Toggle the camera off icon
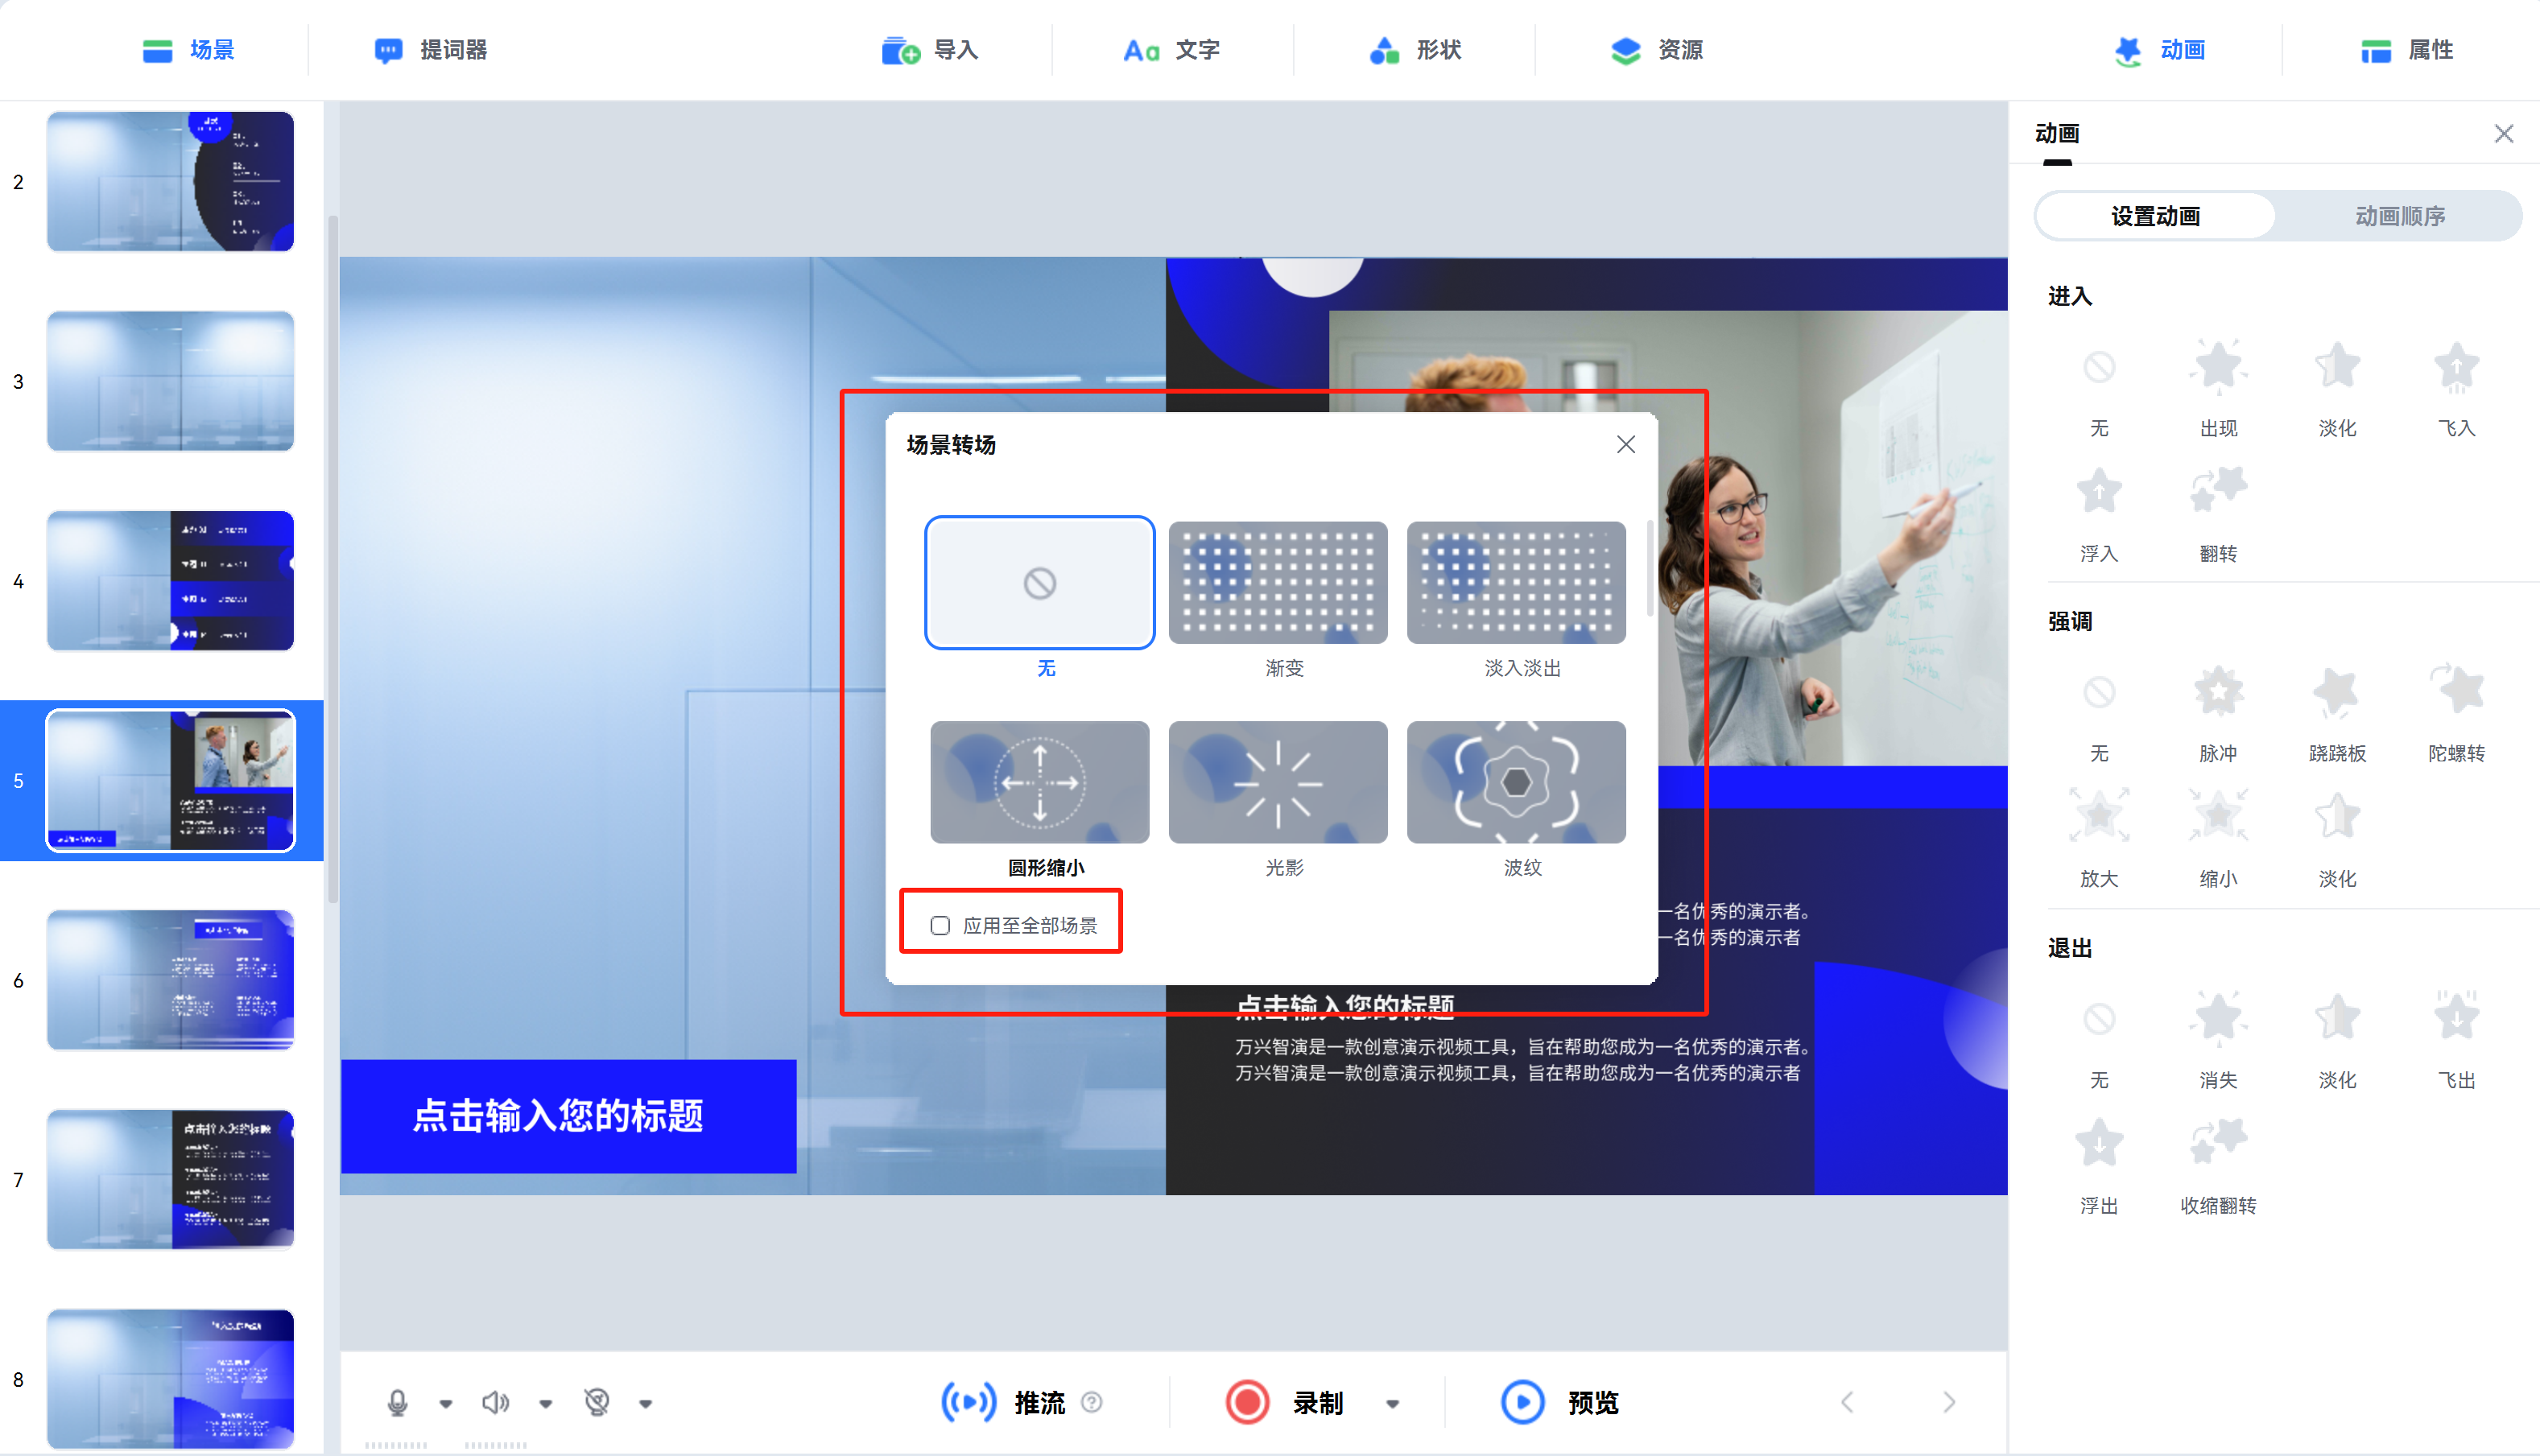 pos(597,1402)
